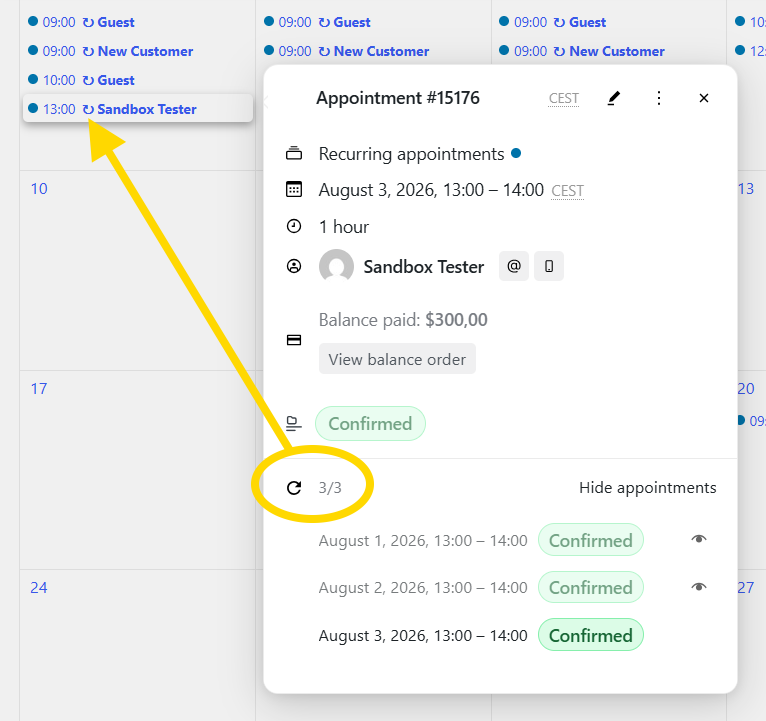The image size is (766, 721).
Task: Open the three-dot more options menu
Action: pos(659,98)
